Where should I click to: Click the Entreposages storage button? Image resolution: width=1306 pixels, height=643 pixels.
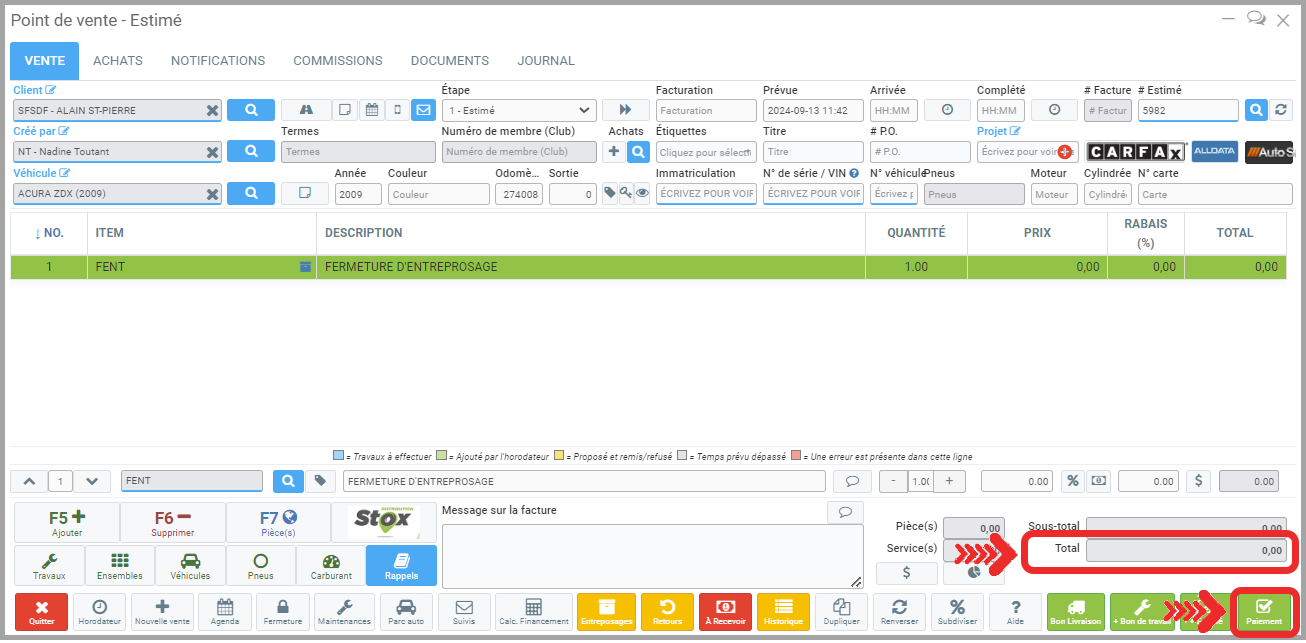click(607, 612)
